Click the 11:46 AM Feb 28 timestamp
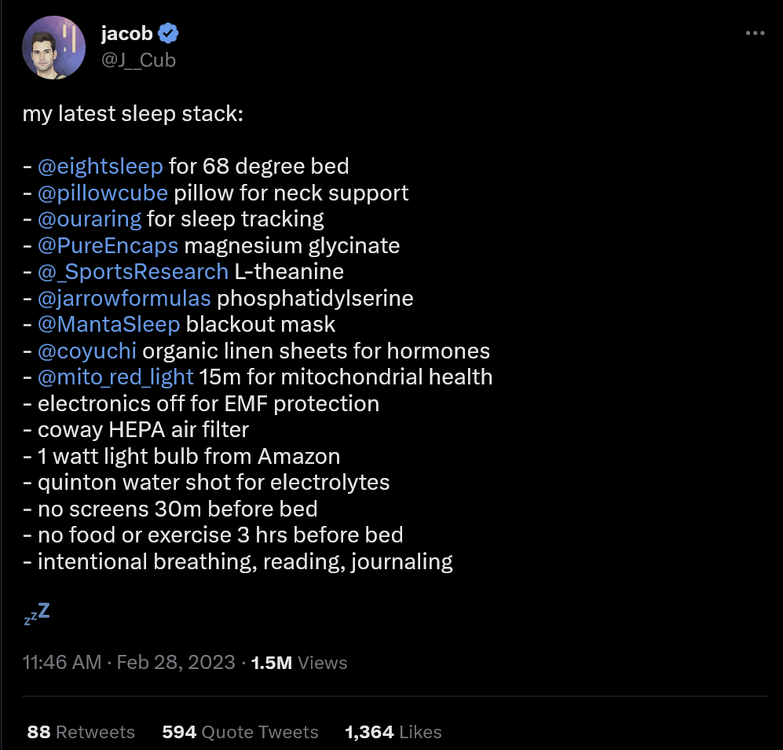The width and height of the screenshot is (783, 750). (128, 662)
